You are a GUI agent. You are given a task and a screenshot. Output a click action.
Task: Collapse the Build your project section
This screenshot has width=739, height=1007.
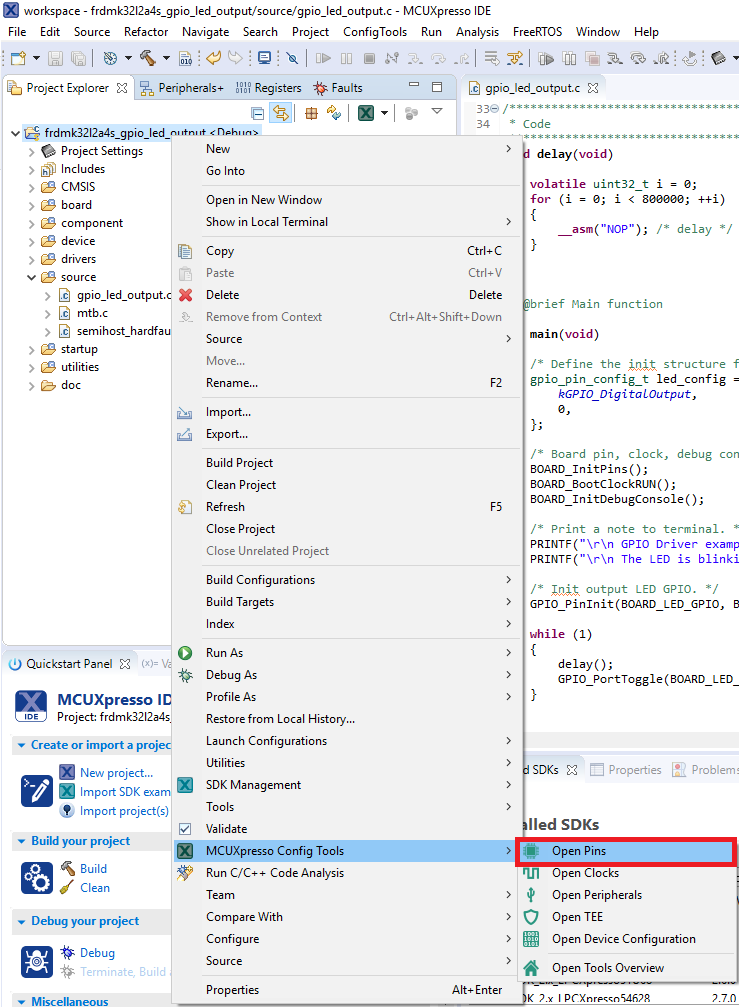click(x=21, y=841)
